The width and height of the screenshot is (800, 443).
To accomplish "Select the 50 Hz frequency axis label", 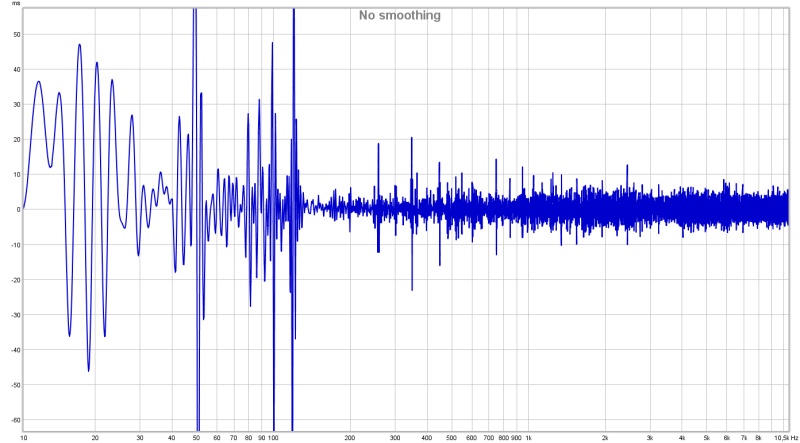I will (196, 438).
